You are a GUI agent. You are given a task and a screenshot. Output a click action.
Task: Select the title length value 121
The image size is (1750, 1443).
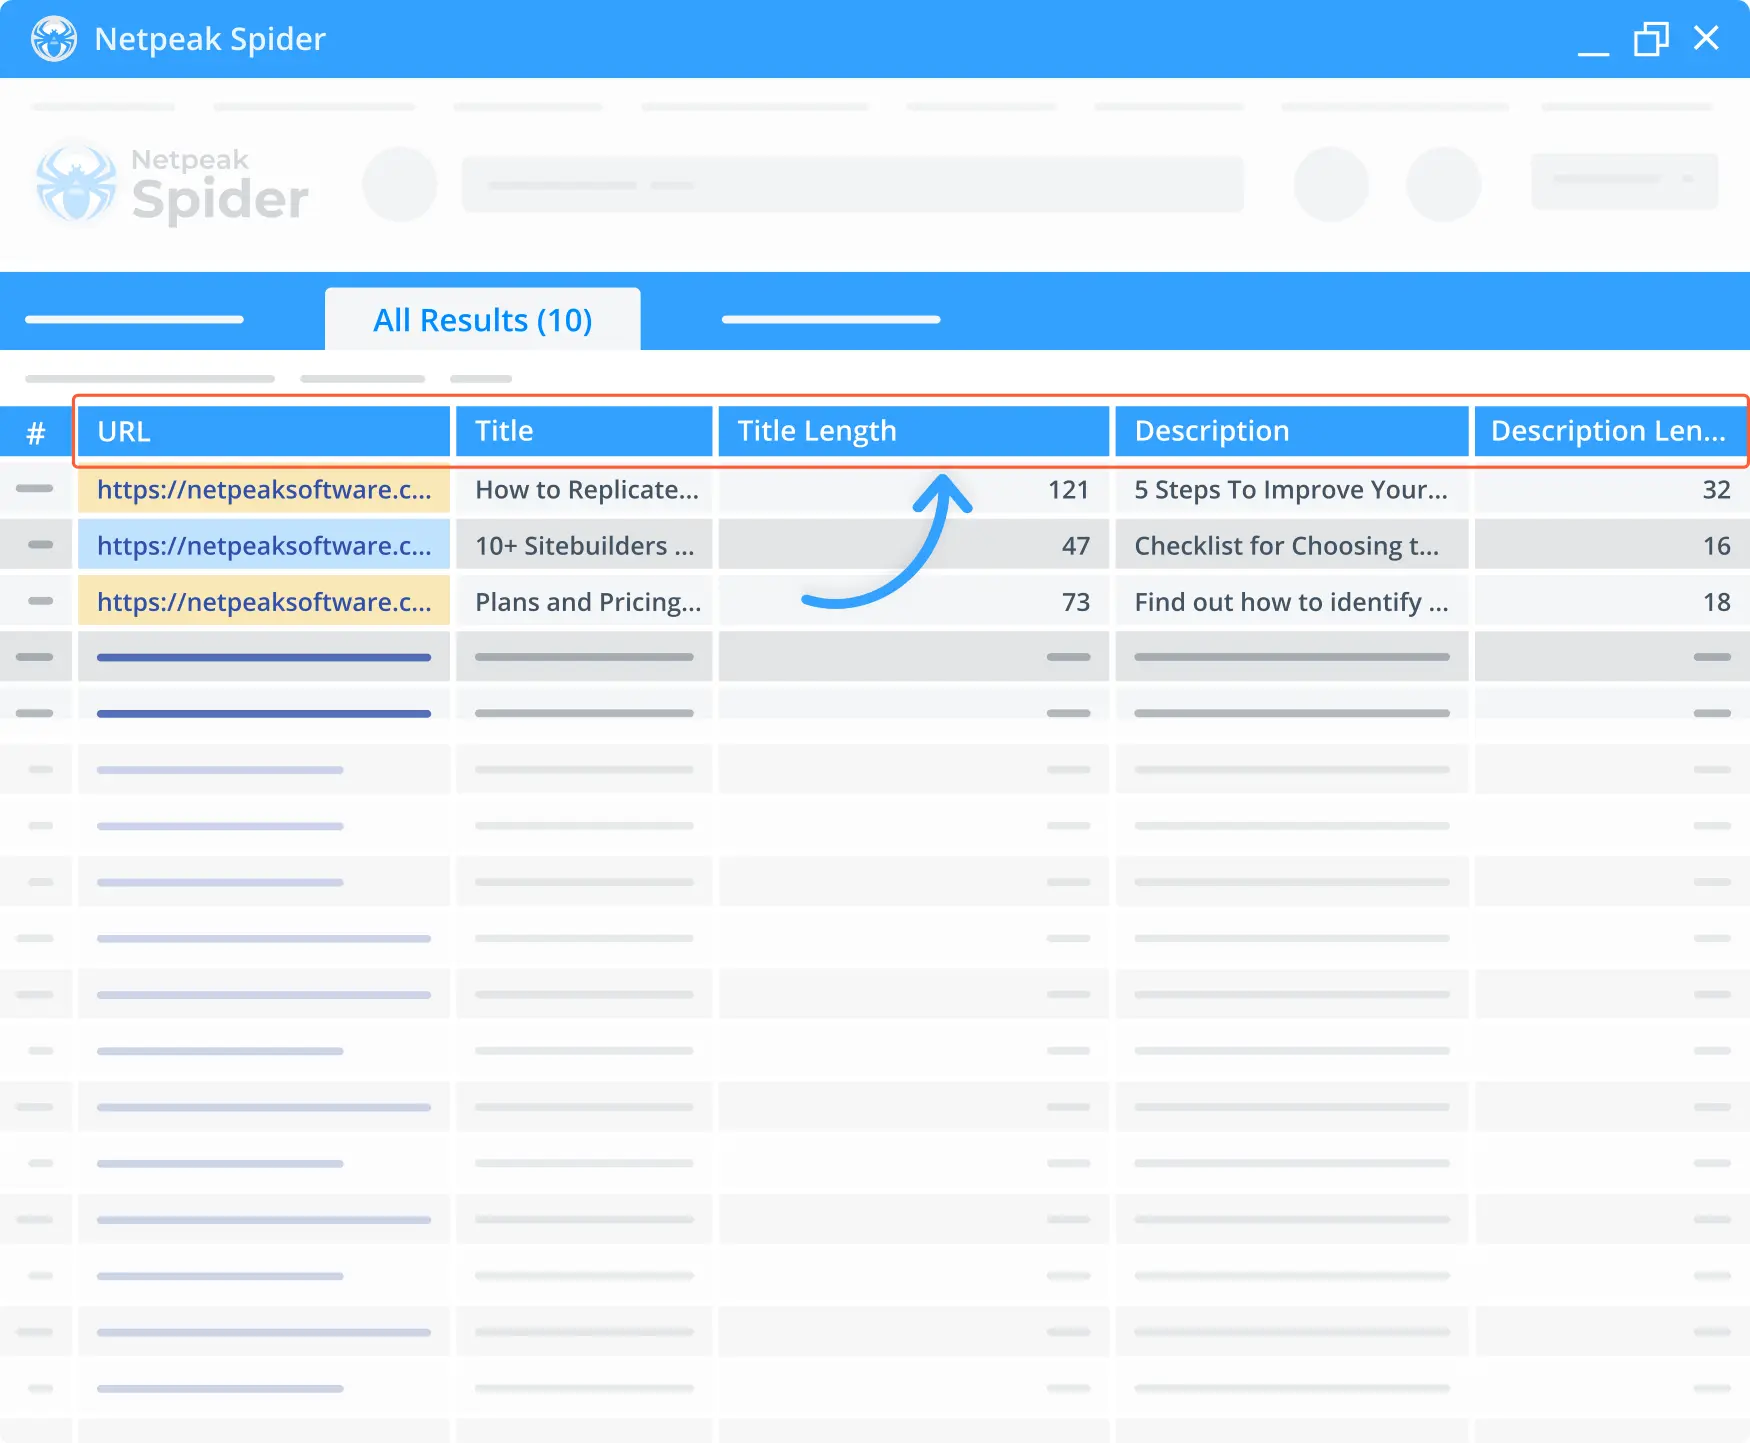(1068, 489)
